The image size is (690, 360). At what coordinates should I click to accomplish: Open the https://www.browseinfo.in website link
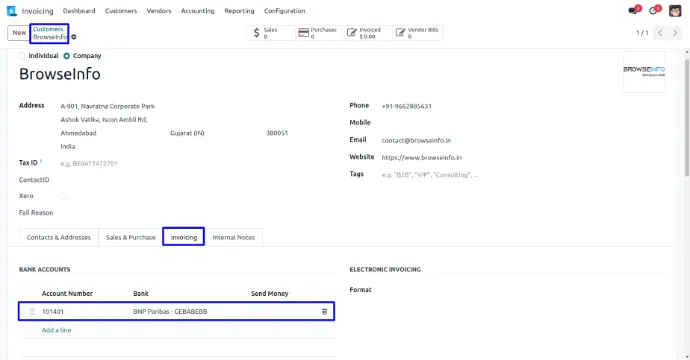422,158
